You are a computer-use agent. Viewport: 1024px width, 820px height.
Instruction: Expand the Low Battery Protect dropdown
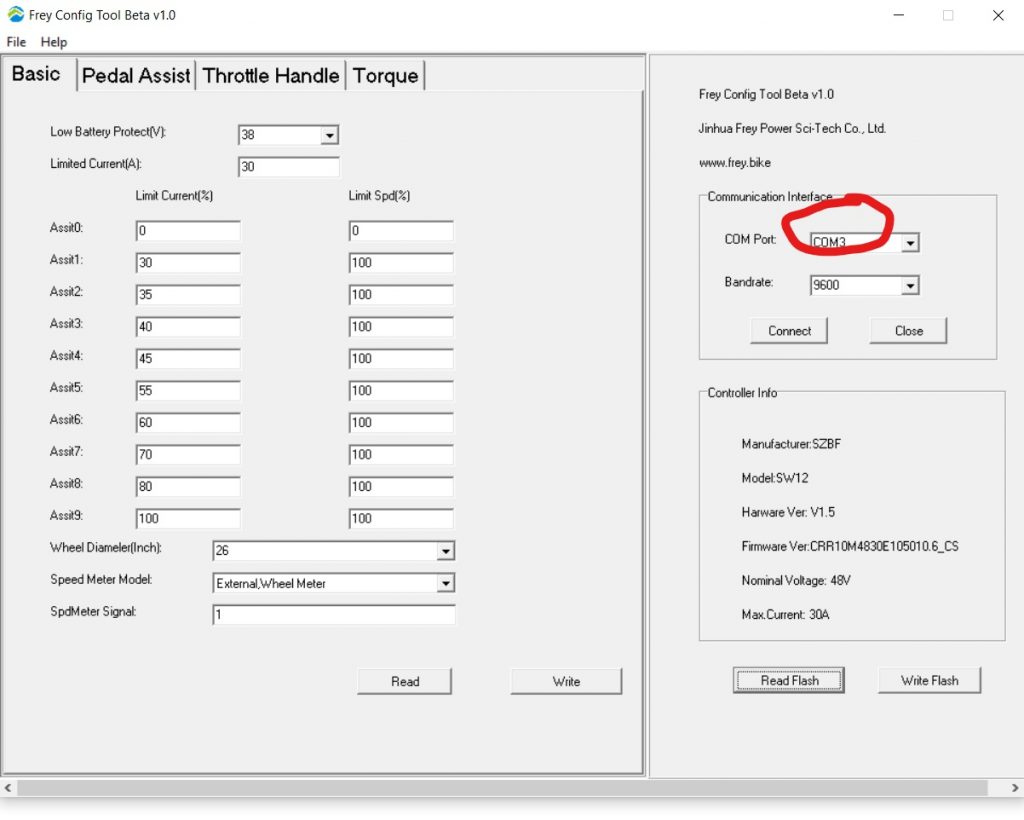click(x=329, y=135)
